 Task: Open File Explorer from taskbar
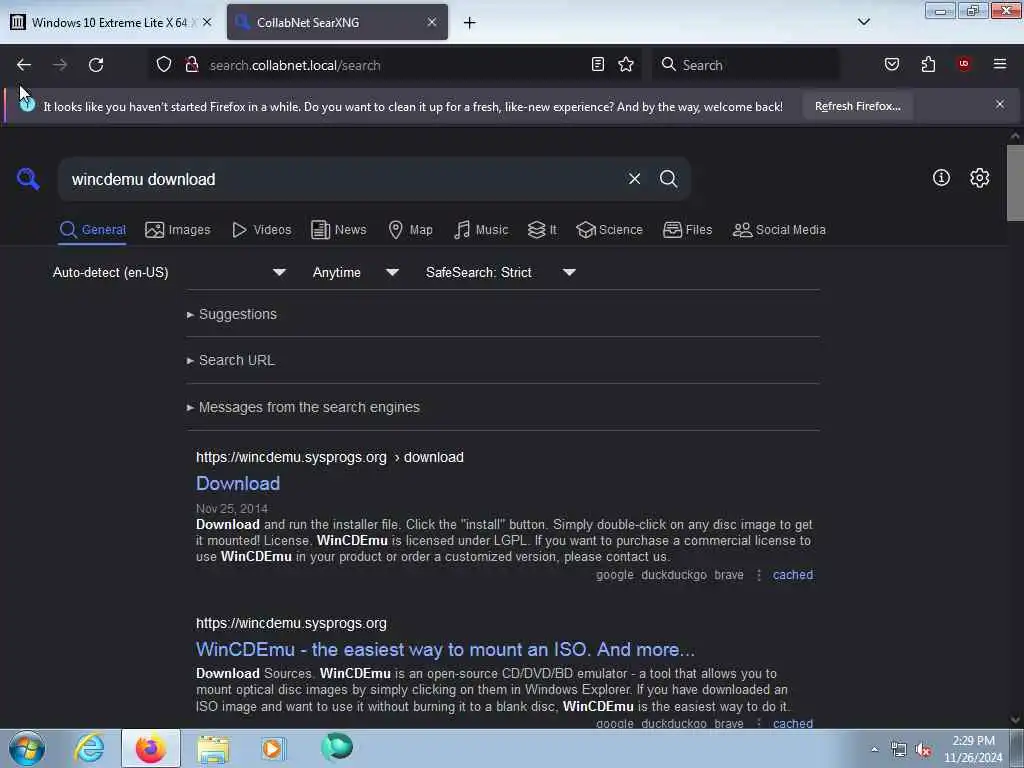coord(213,749)
